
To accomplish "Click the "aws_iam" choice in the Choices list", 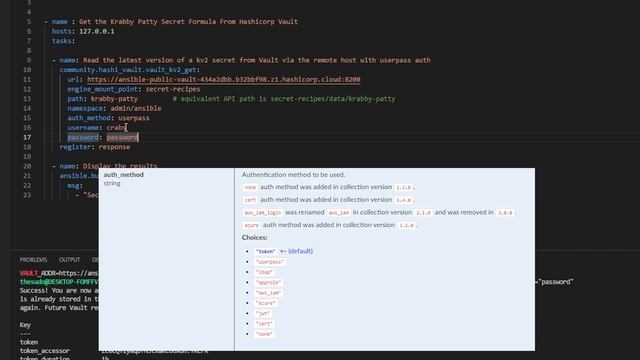I will [268, 293].
